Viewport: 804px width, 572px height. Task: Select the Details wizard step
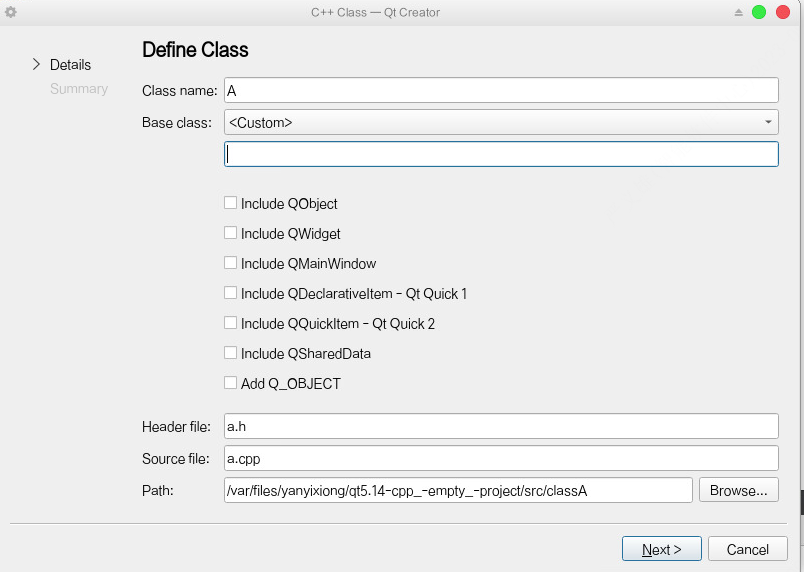tap(70, 65)
